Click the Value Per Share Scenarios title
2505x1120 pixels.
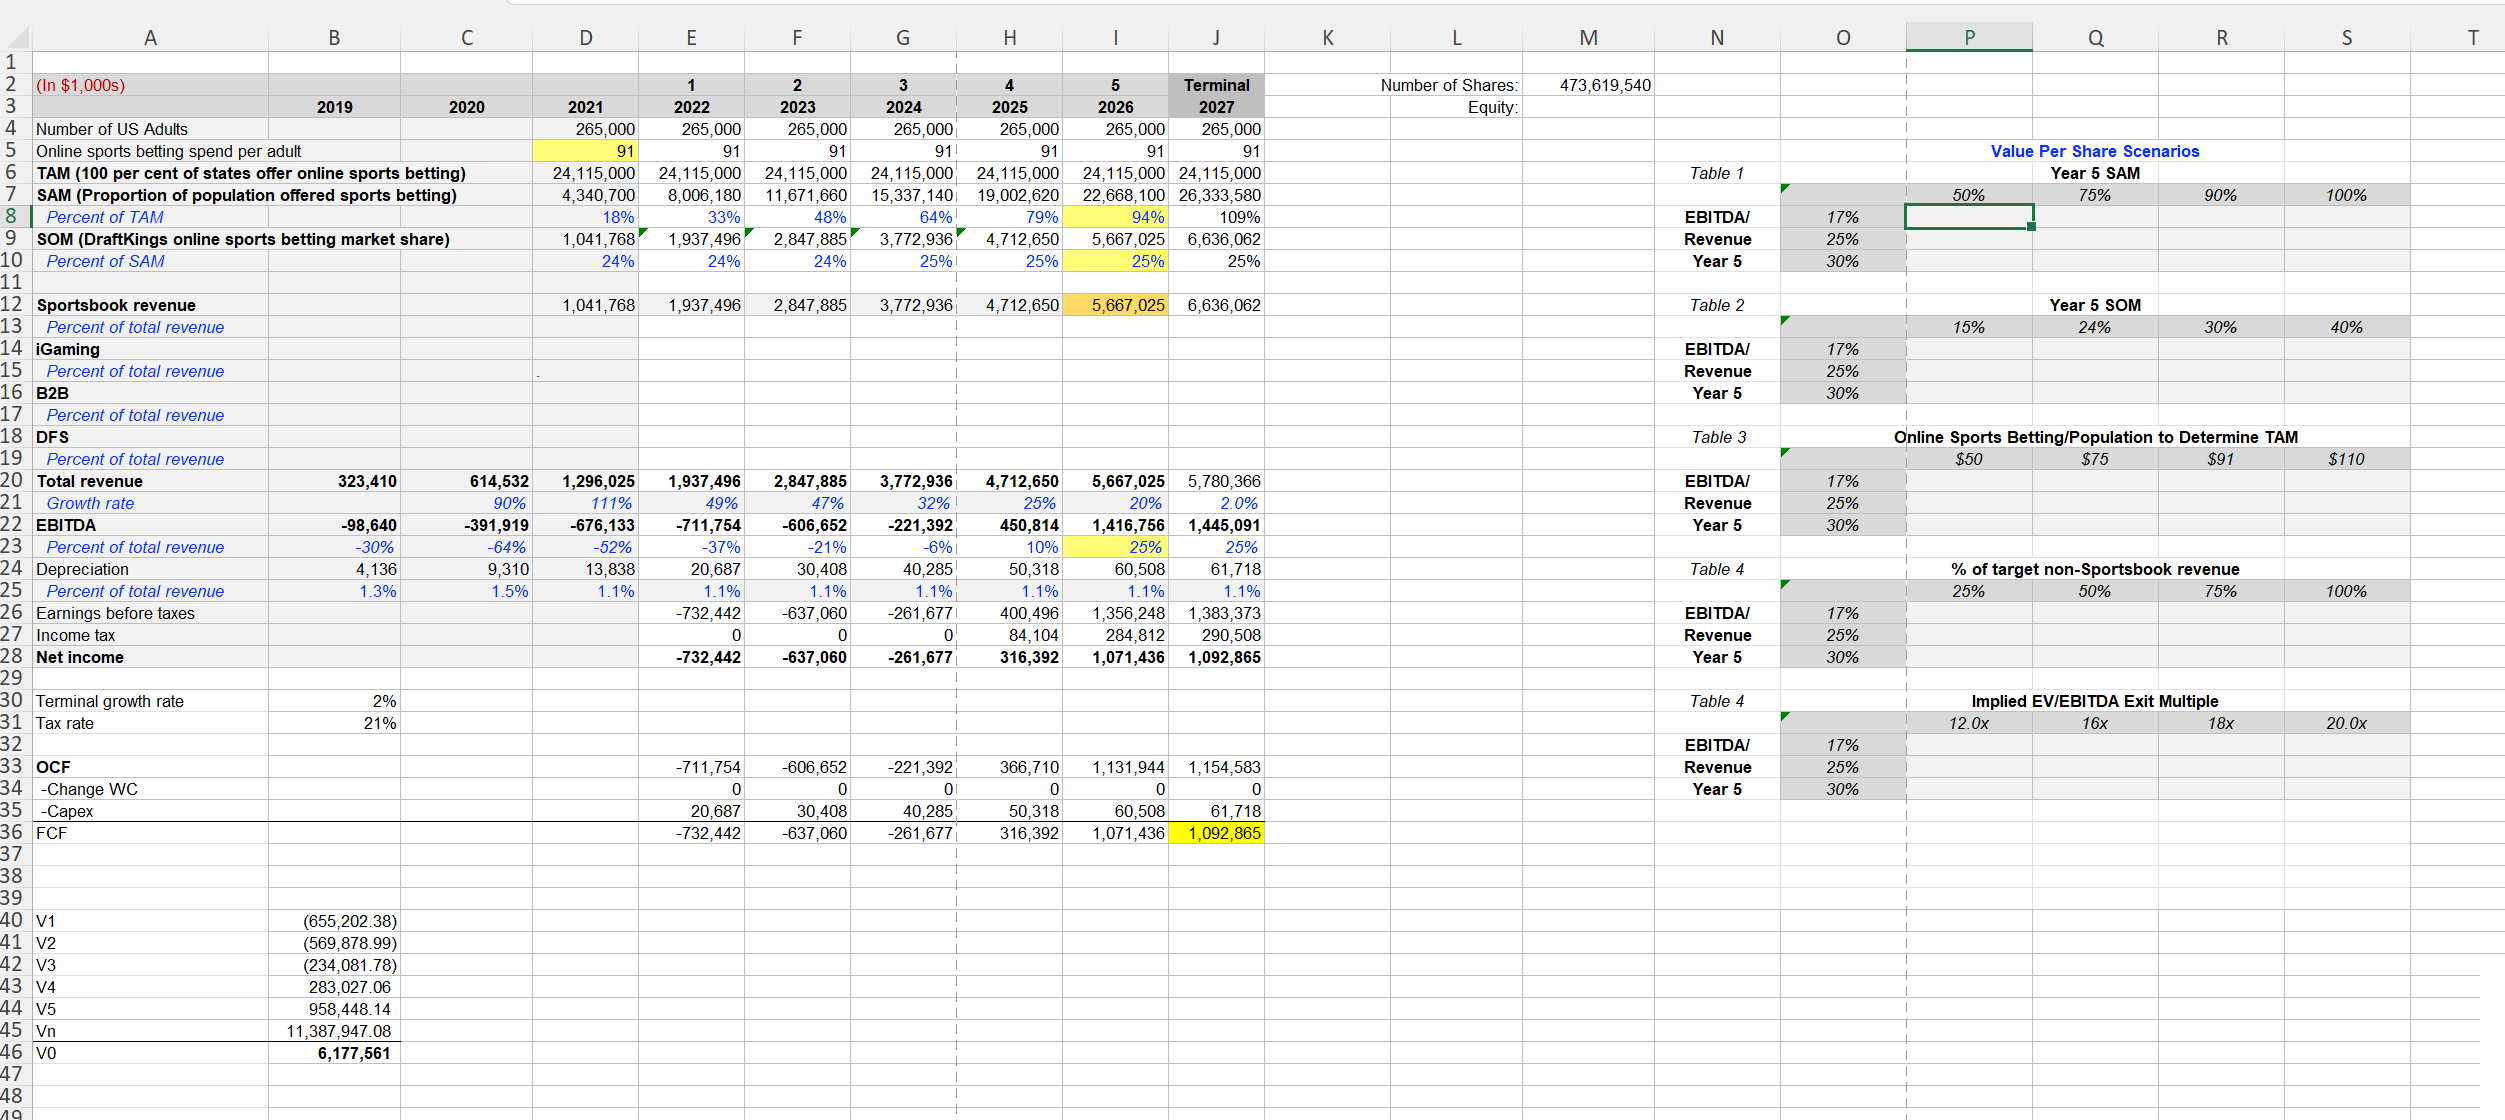pyautogui.click(x=2094, y=151)
